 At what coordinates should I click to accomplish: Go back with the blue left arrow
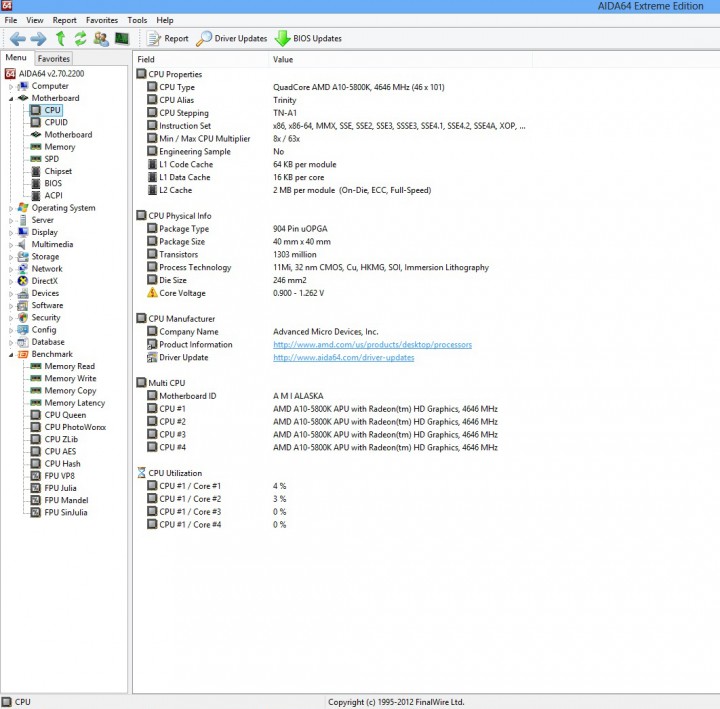click(x=18, y=39)
